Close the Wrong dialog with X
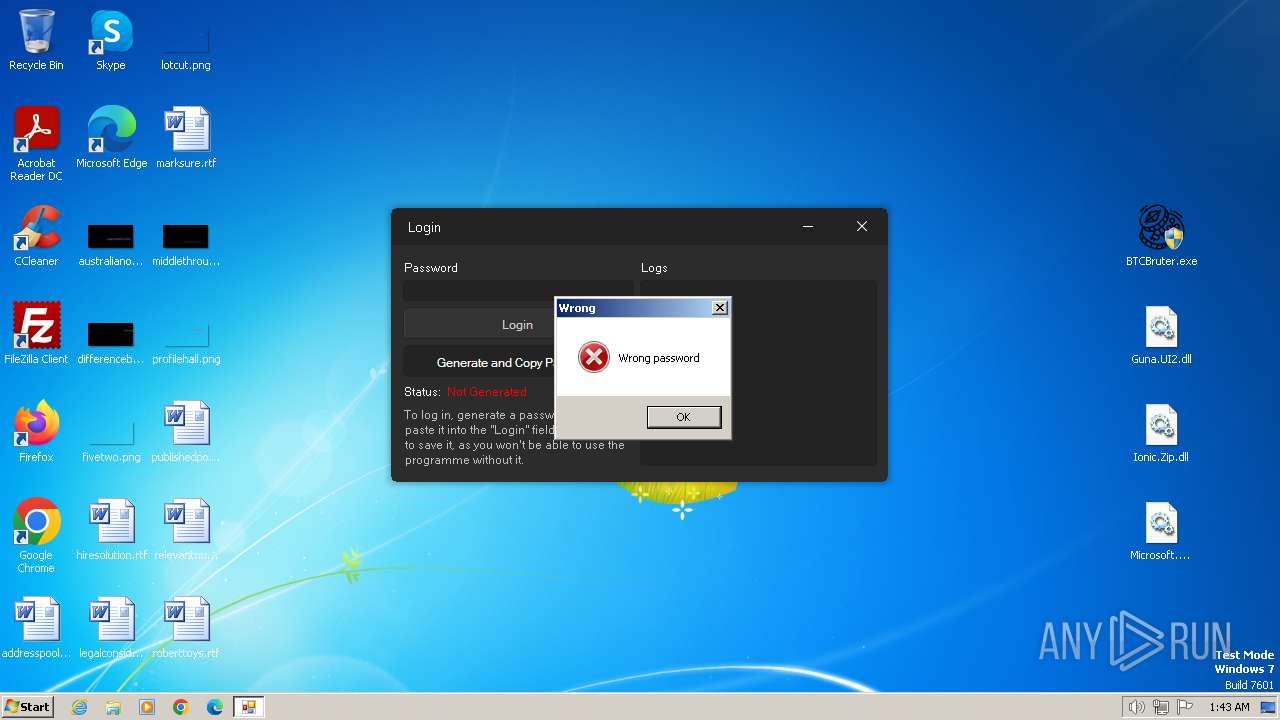Image resolution: width=1280 pixels, height=720 pixels. tap(719, 308)
